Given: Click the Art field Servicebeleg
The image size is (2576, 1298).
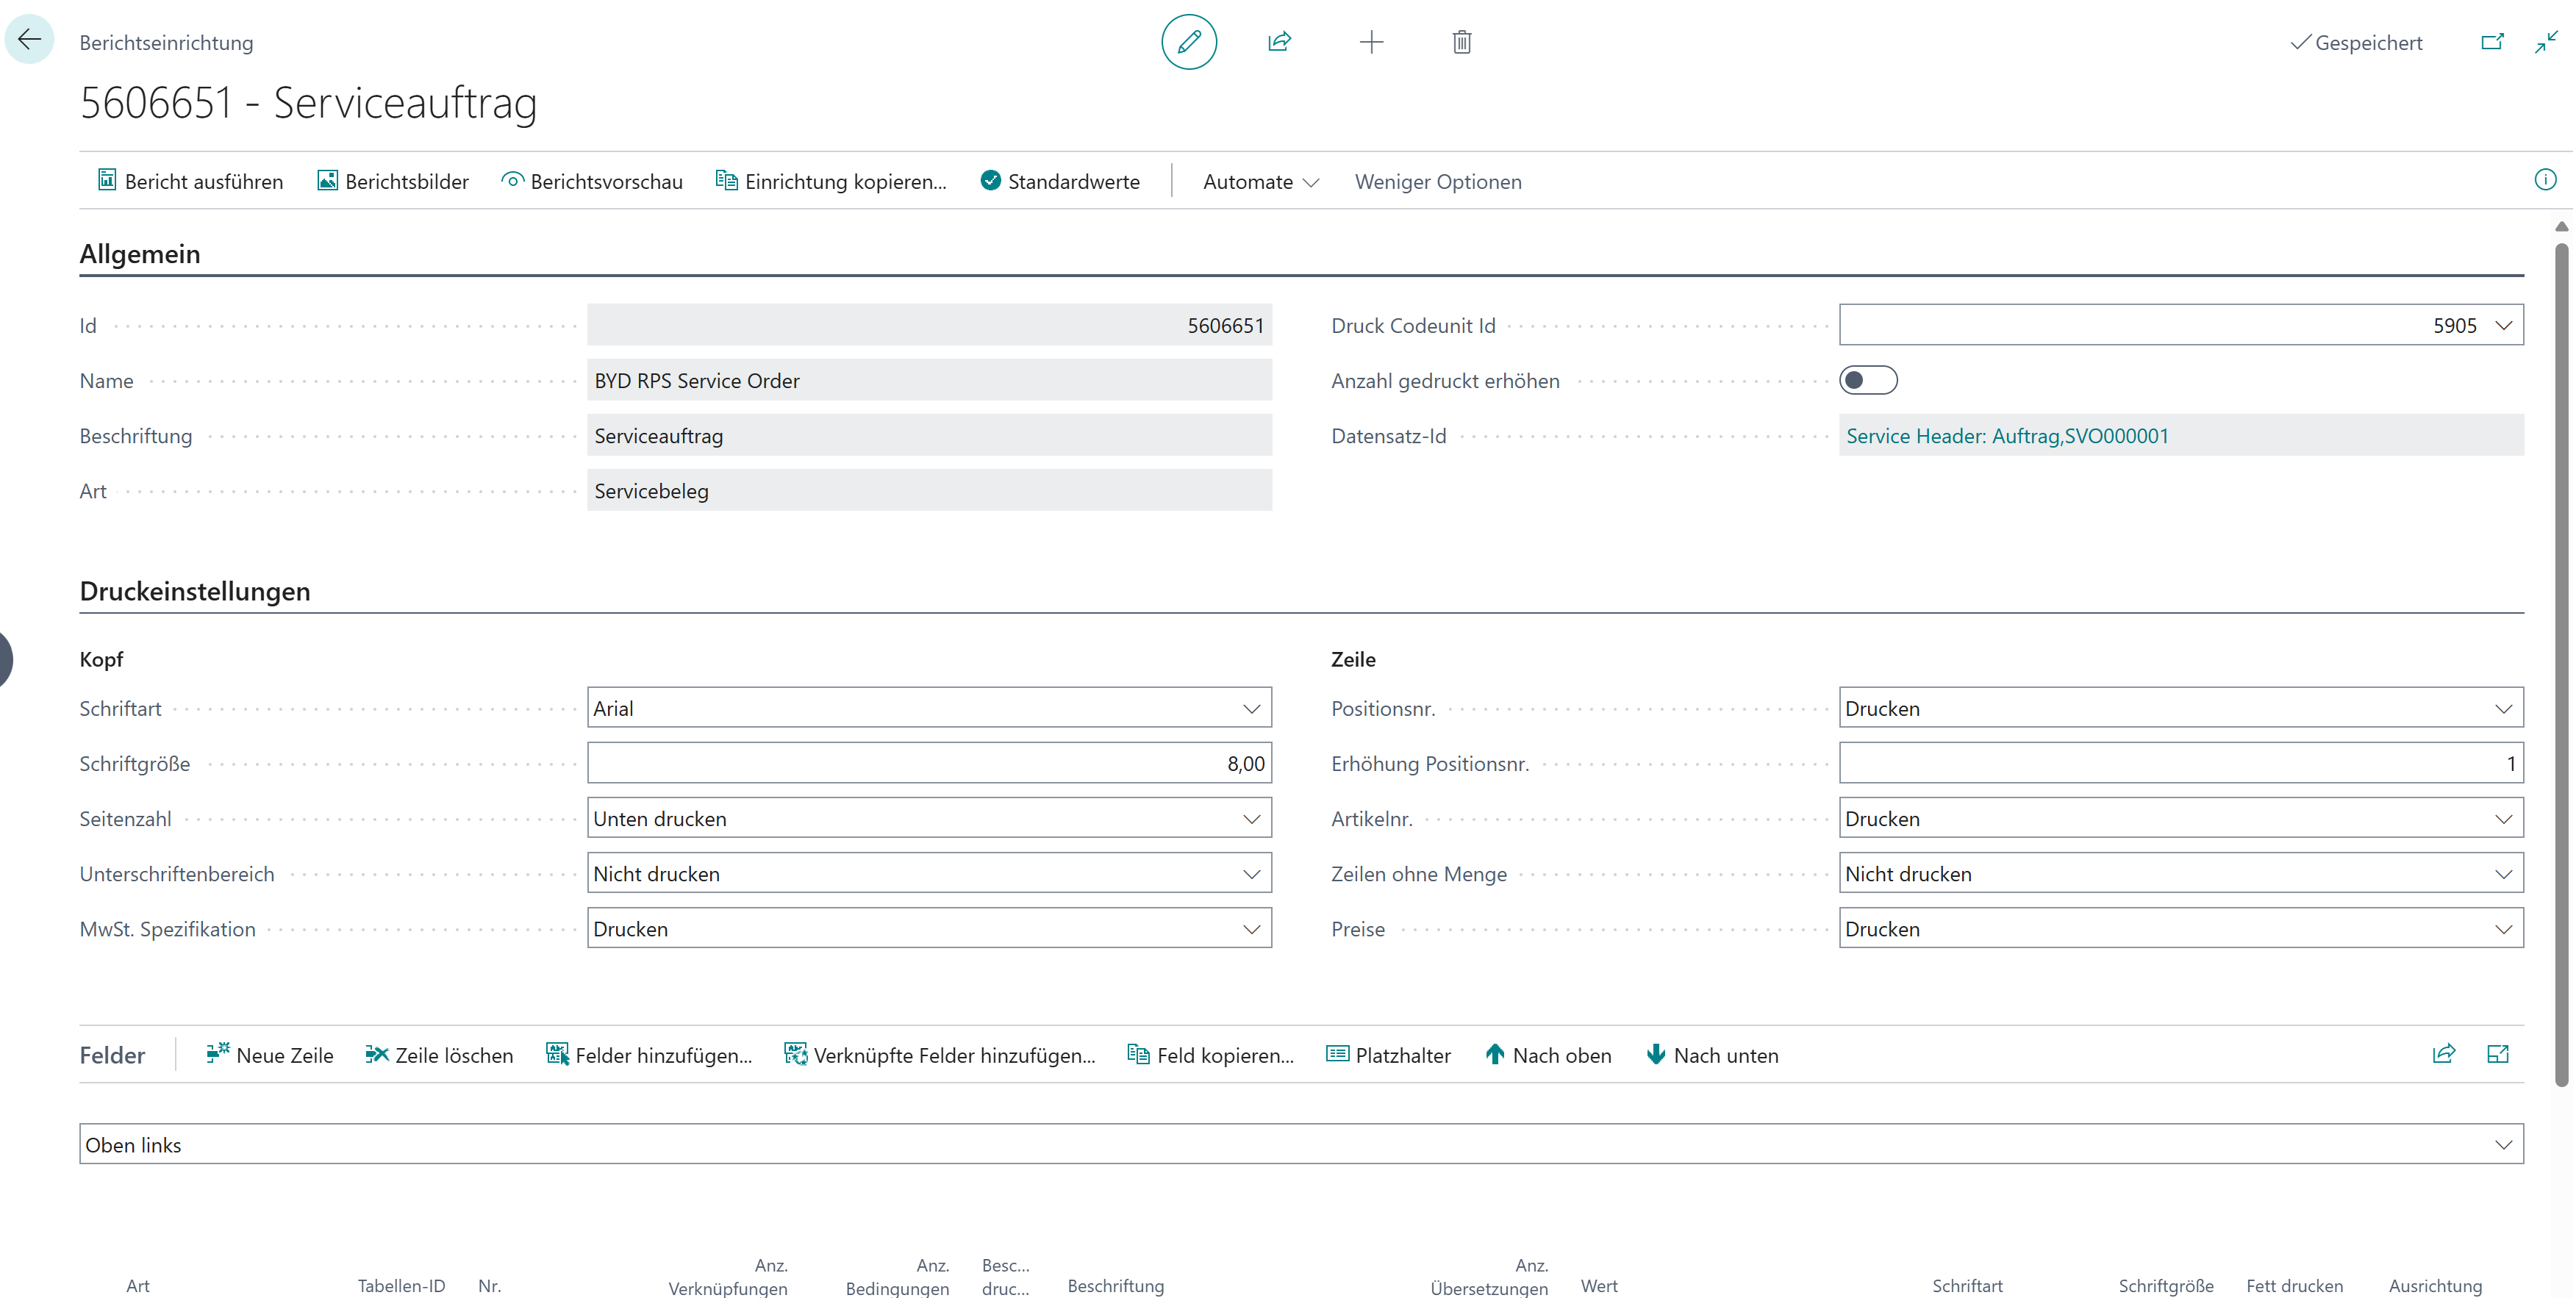Looking at the screenshot, I should (x=929, y=490).
